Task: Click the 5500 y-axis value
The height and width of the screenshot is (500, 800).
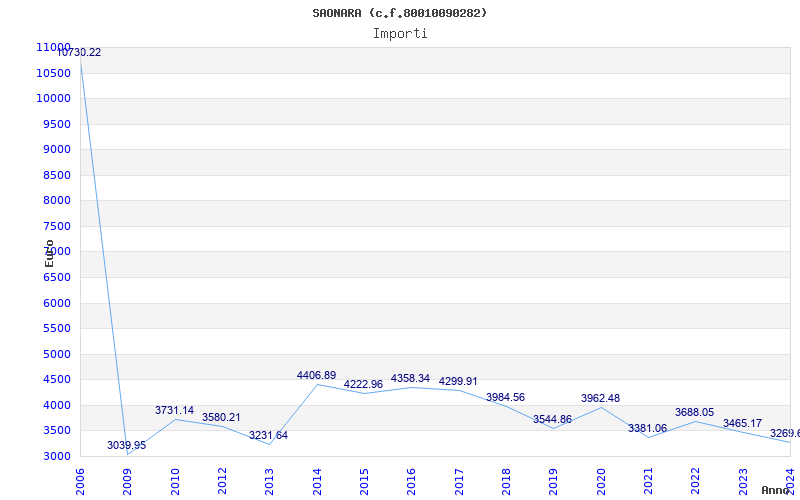Action: click(57, 329)
